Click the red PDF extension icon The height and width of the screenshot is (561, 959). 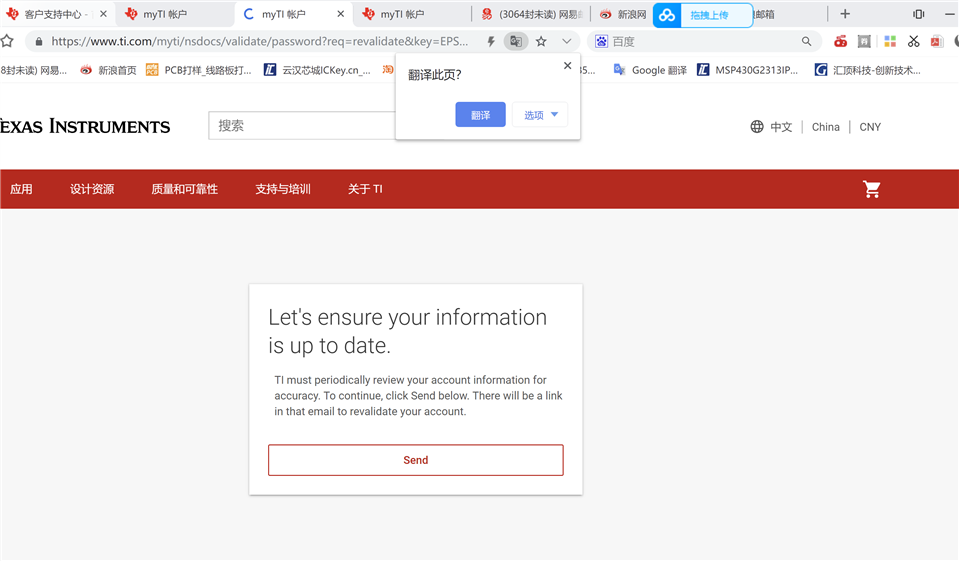click(x=936, y=41)
